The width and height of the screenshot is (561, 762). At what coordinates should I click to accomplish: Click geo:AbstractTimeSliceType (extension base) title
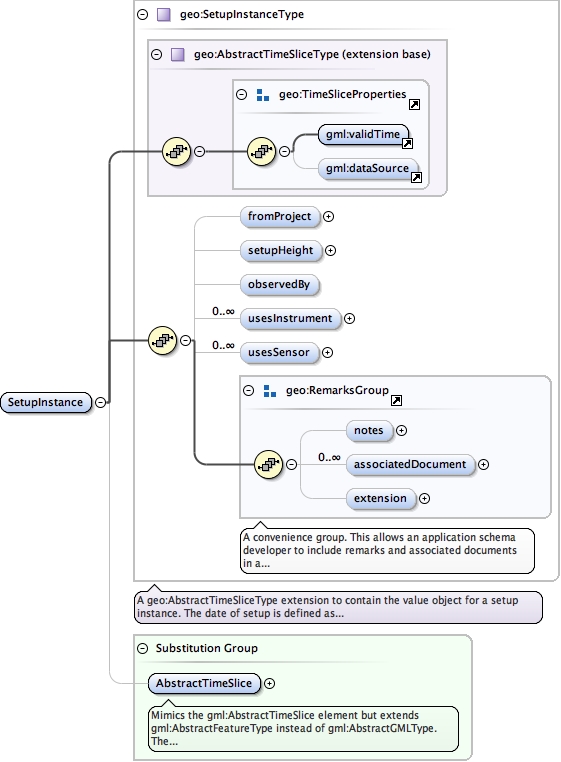pos(312,54)
